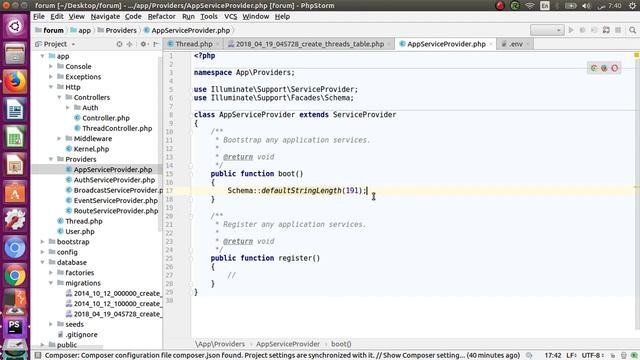This screenshot has height=360, width=640.
Task: Open in Firefox from the editor browser popup
Action: pyautogui.click(x=604, y=68)
